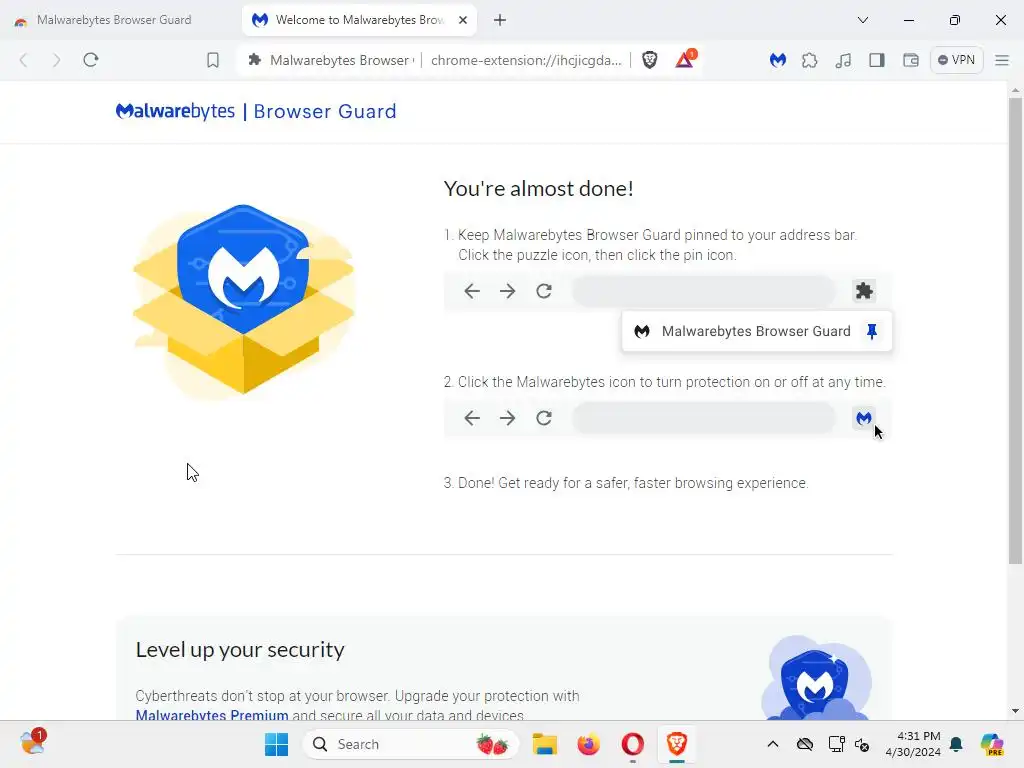Open the Brave Wallet icon
This screenshot has width=1024, height=768.
pos(910,60)
